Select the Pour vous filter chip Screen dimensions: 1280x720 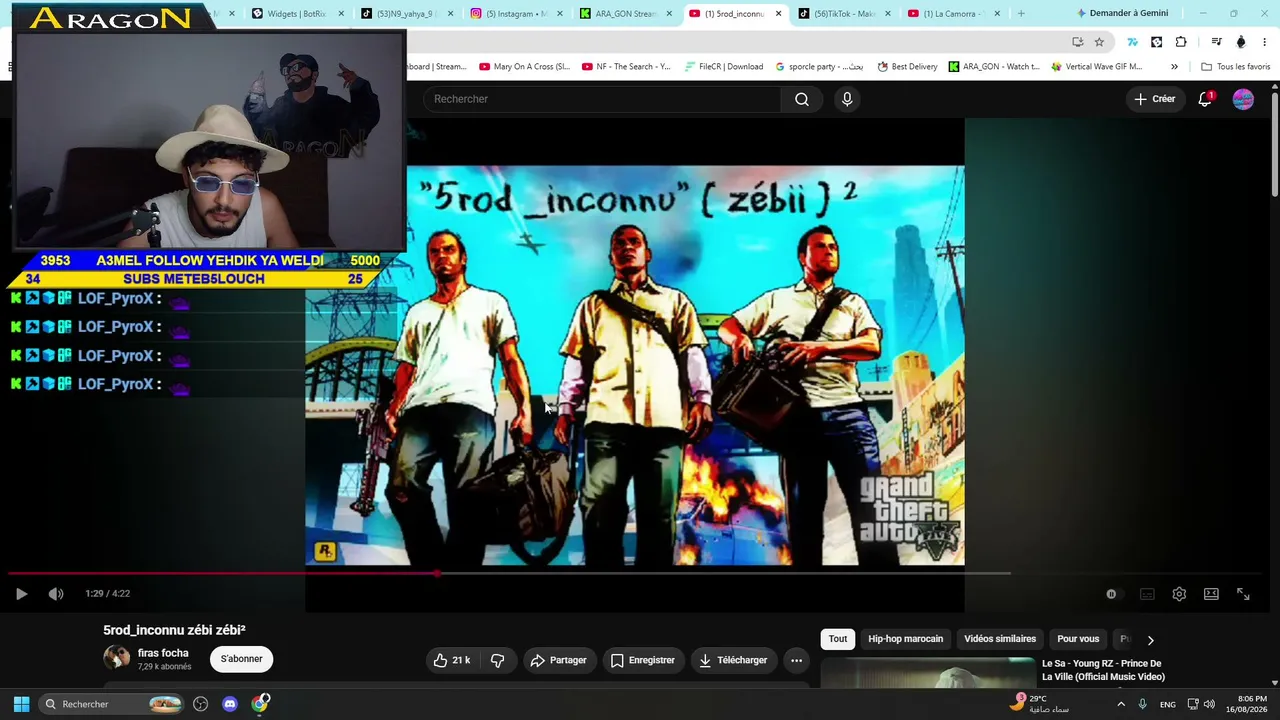1078,639
